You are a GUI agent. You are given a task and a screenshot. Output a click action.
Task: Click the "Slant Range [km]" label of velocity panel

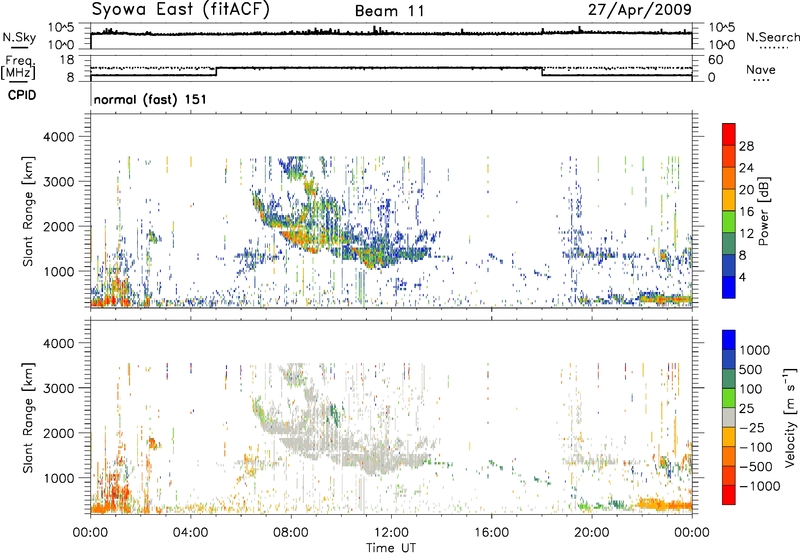click(28, 417)
